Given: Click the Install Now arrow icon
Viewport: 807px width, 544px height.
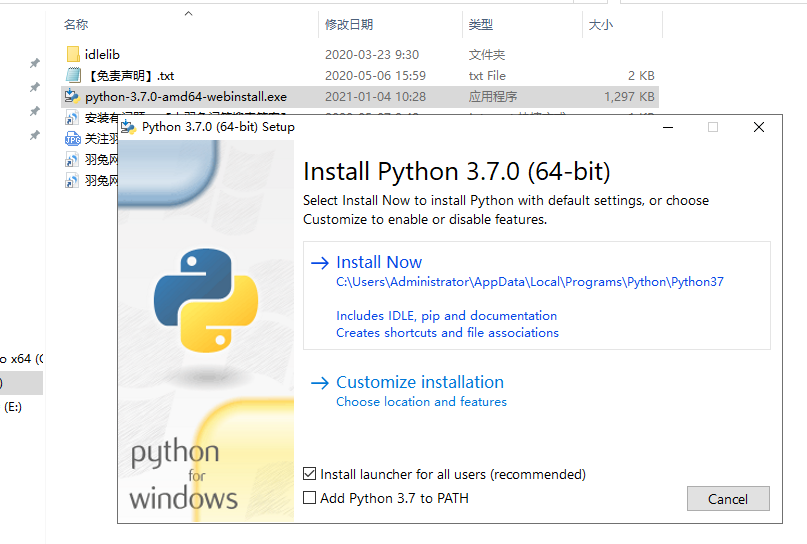Looking at the screenshot, I should click(320, 263).
